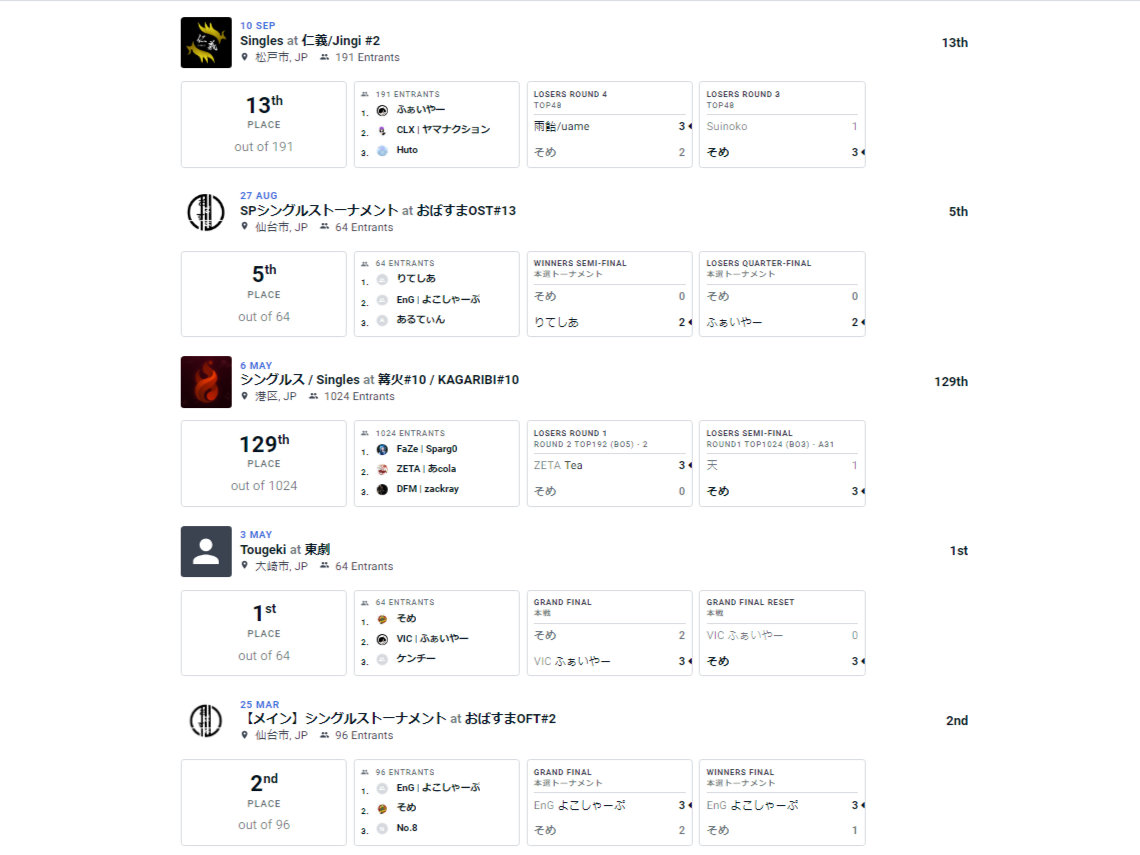This screenshot has width=1140, height=855.
Task: Click the おばすまOST#13 tournament logo
Action: 206,212
